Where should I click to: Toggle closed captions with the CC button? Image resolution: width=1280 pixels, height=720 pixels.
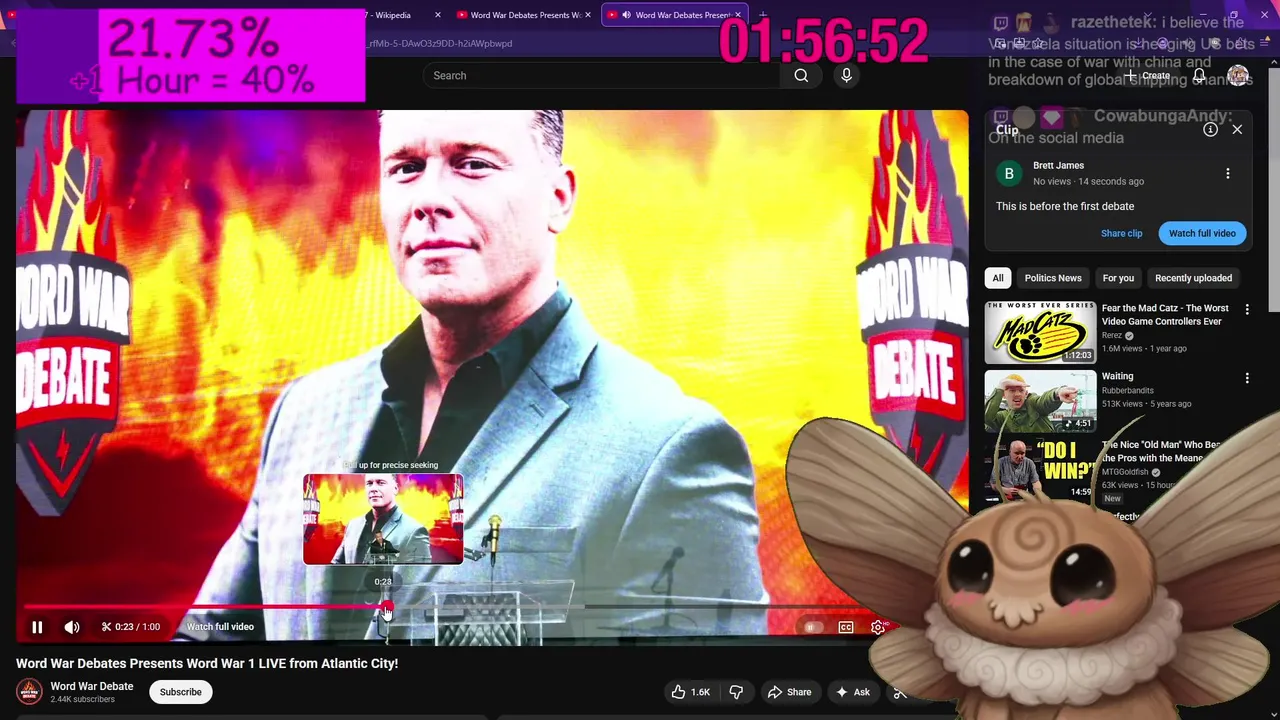point(846,627)
